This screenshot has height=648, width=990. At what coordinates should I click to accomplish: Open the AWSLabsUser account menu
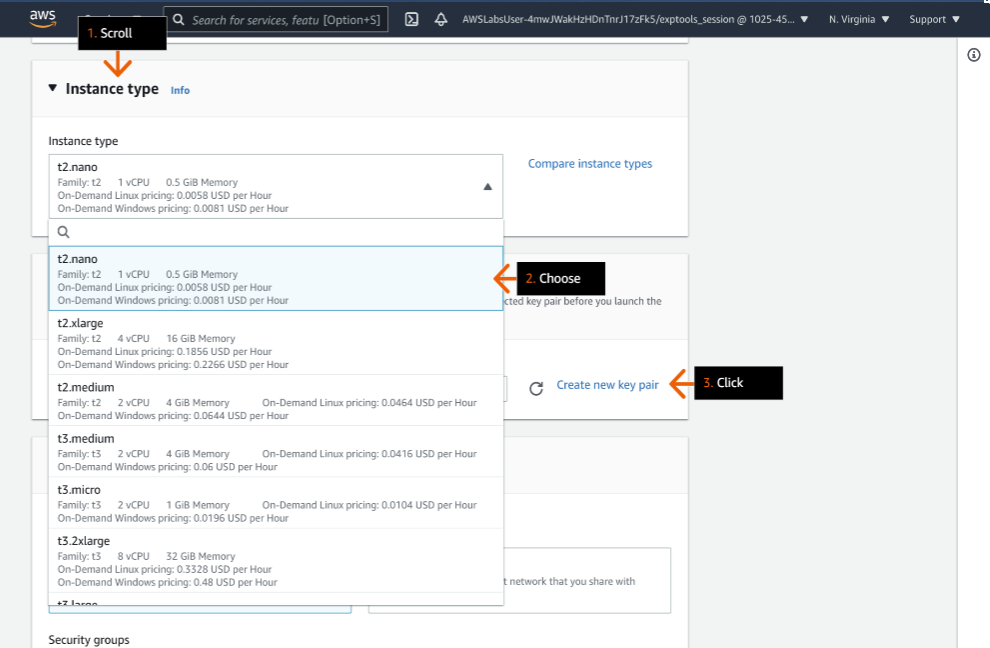coord(635,19)
